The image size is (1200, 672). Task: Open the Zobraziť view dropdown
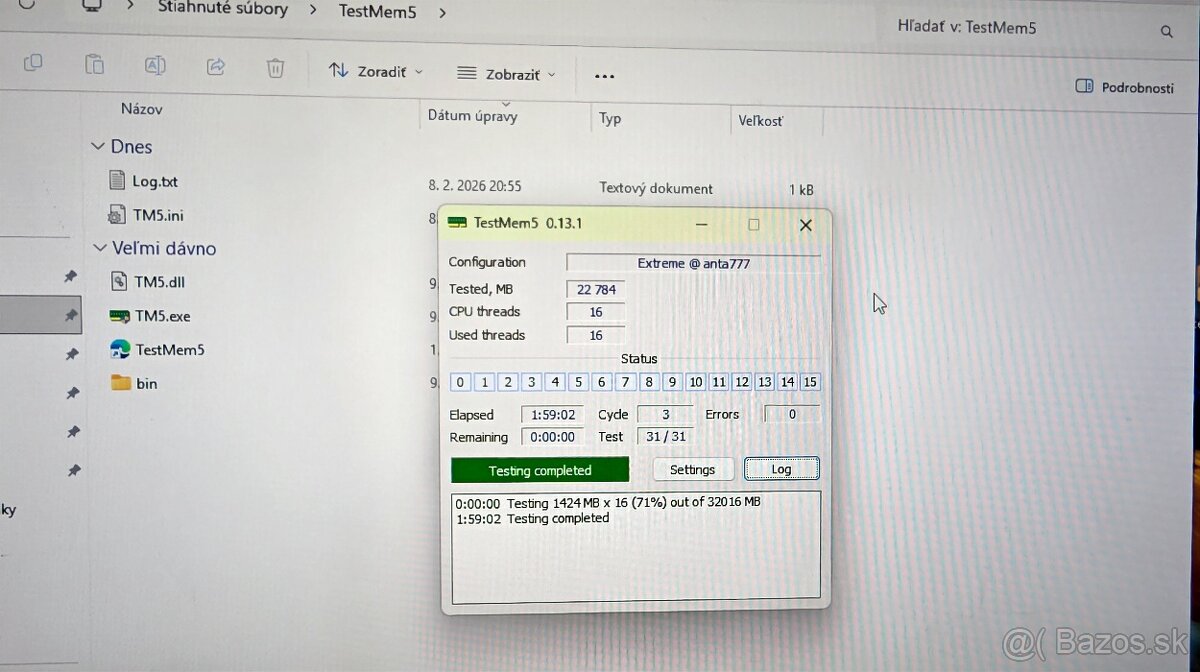click(505, 72)
